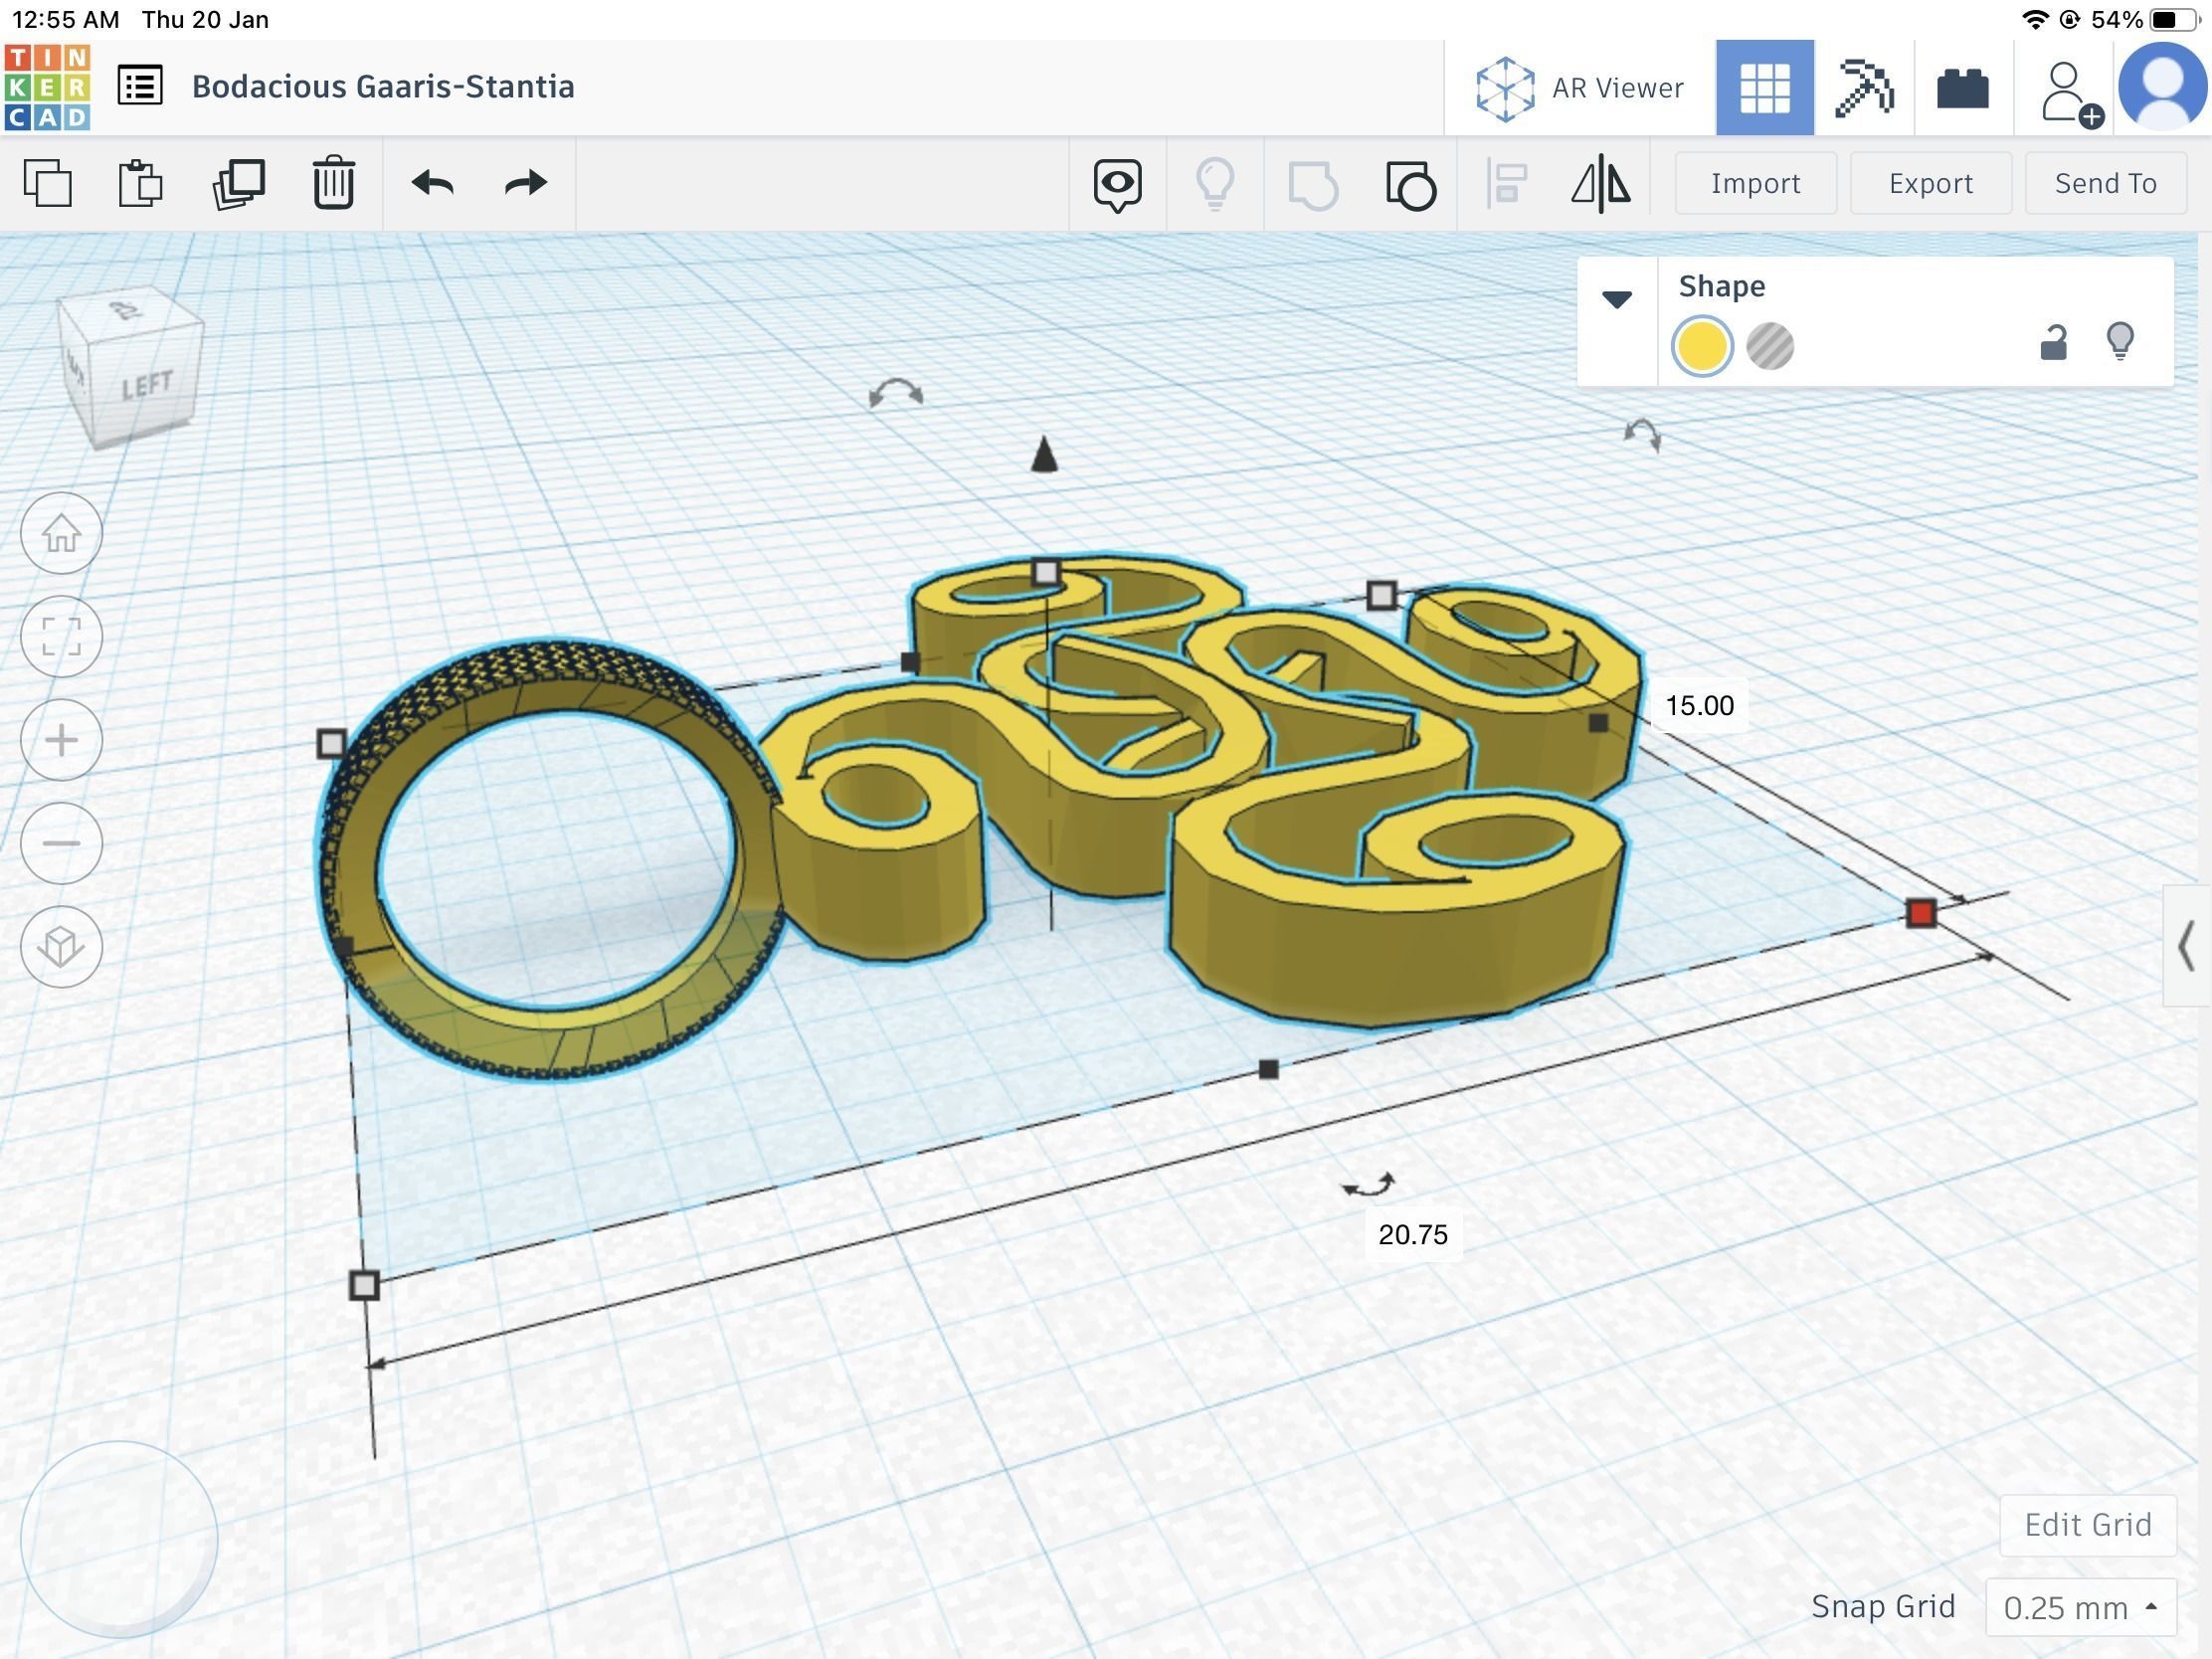Zoom out with the minus button
The width and height of the screenshot is (2212, 1659).
(x=62, y=843)
